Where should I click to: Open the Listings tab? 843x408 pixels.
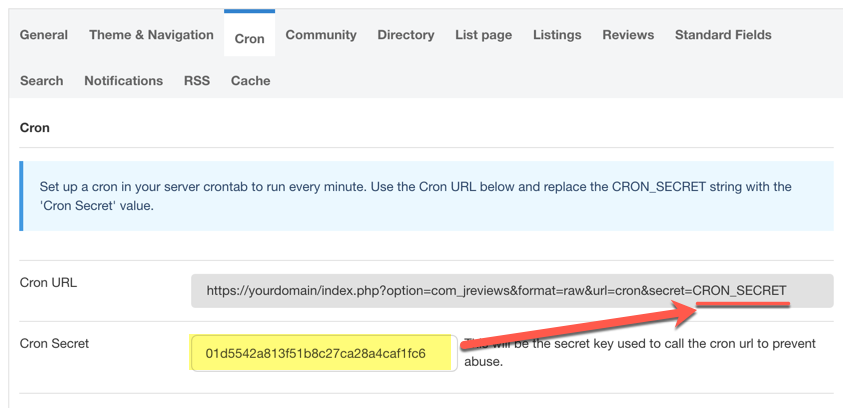coord(557,35)
